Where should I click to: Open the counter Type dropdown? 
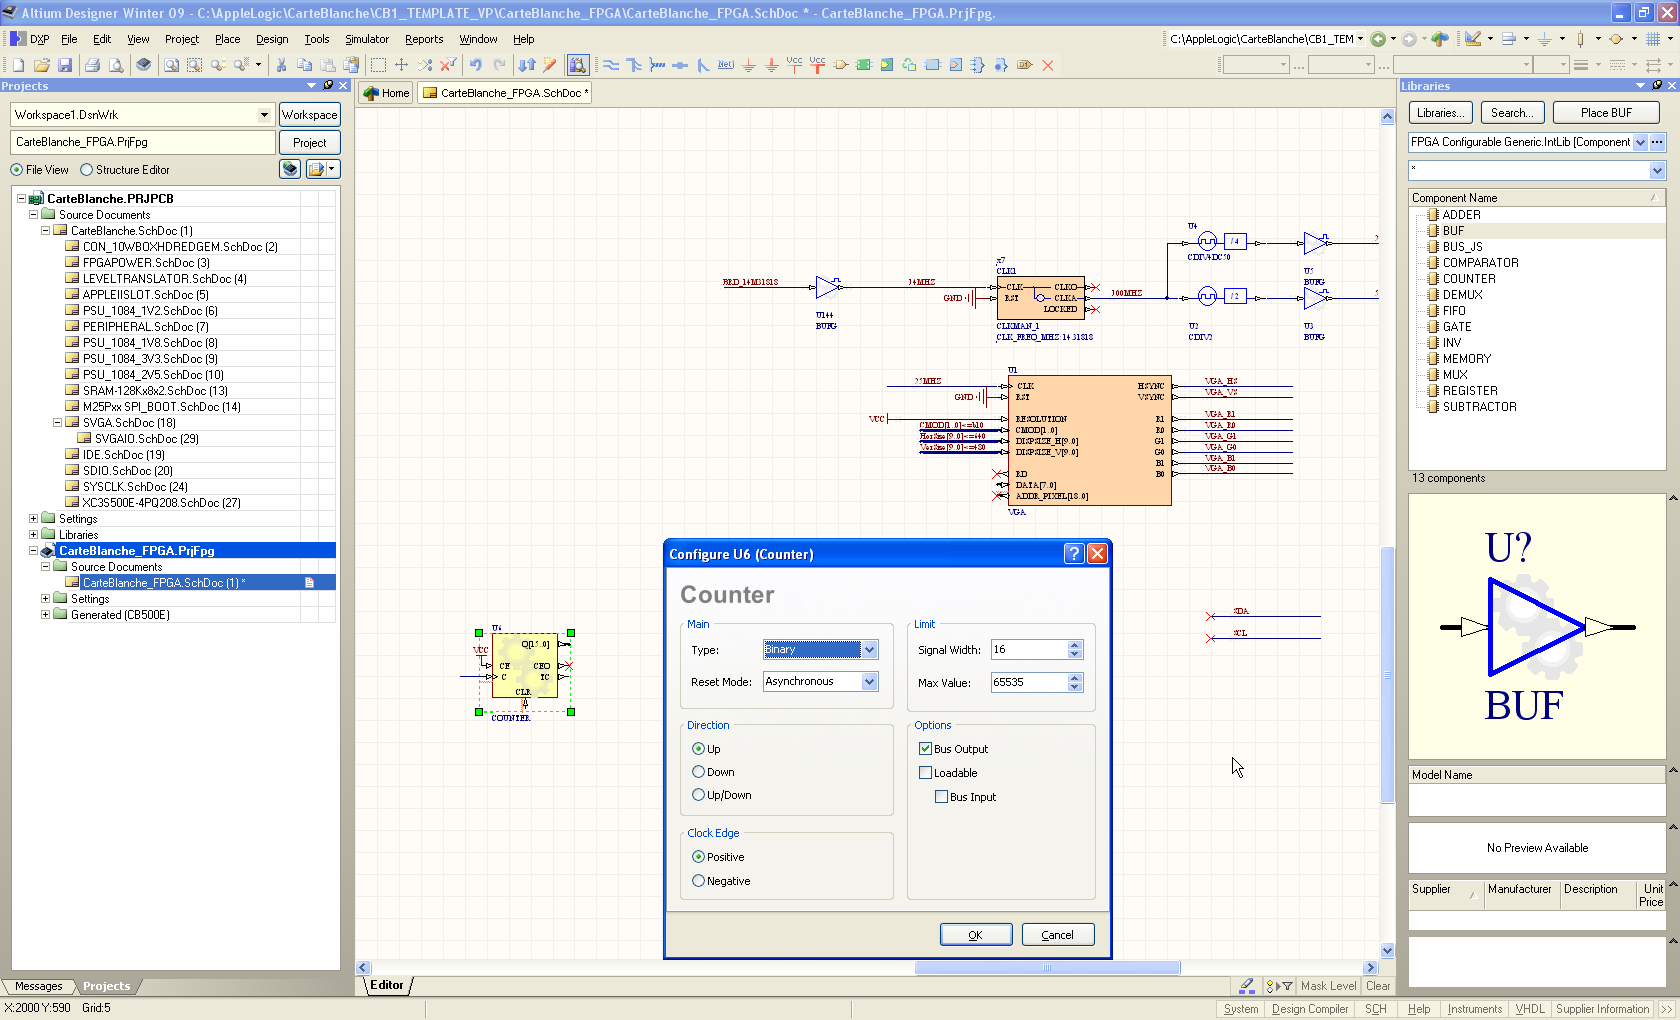[870, 650]
